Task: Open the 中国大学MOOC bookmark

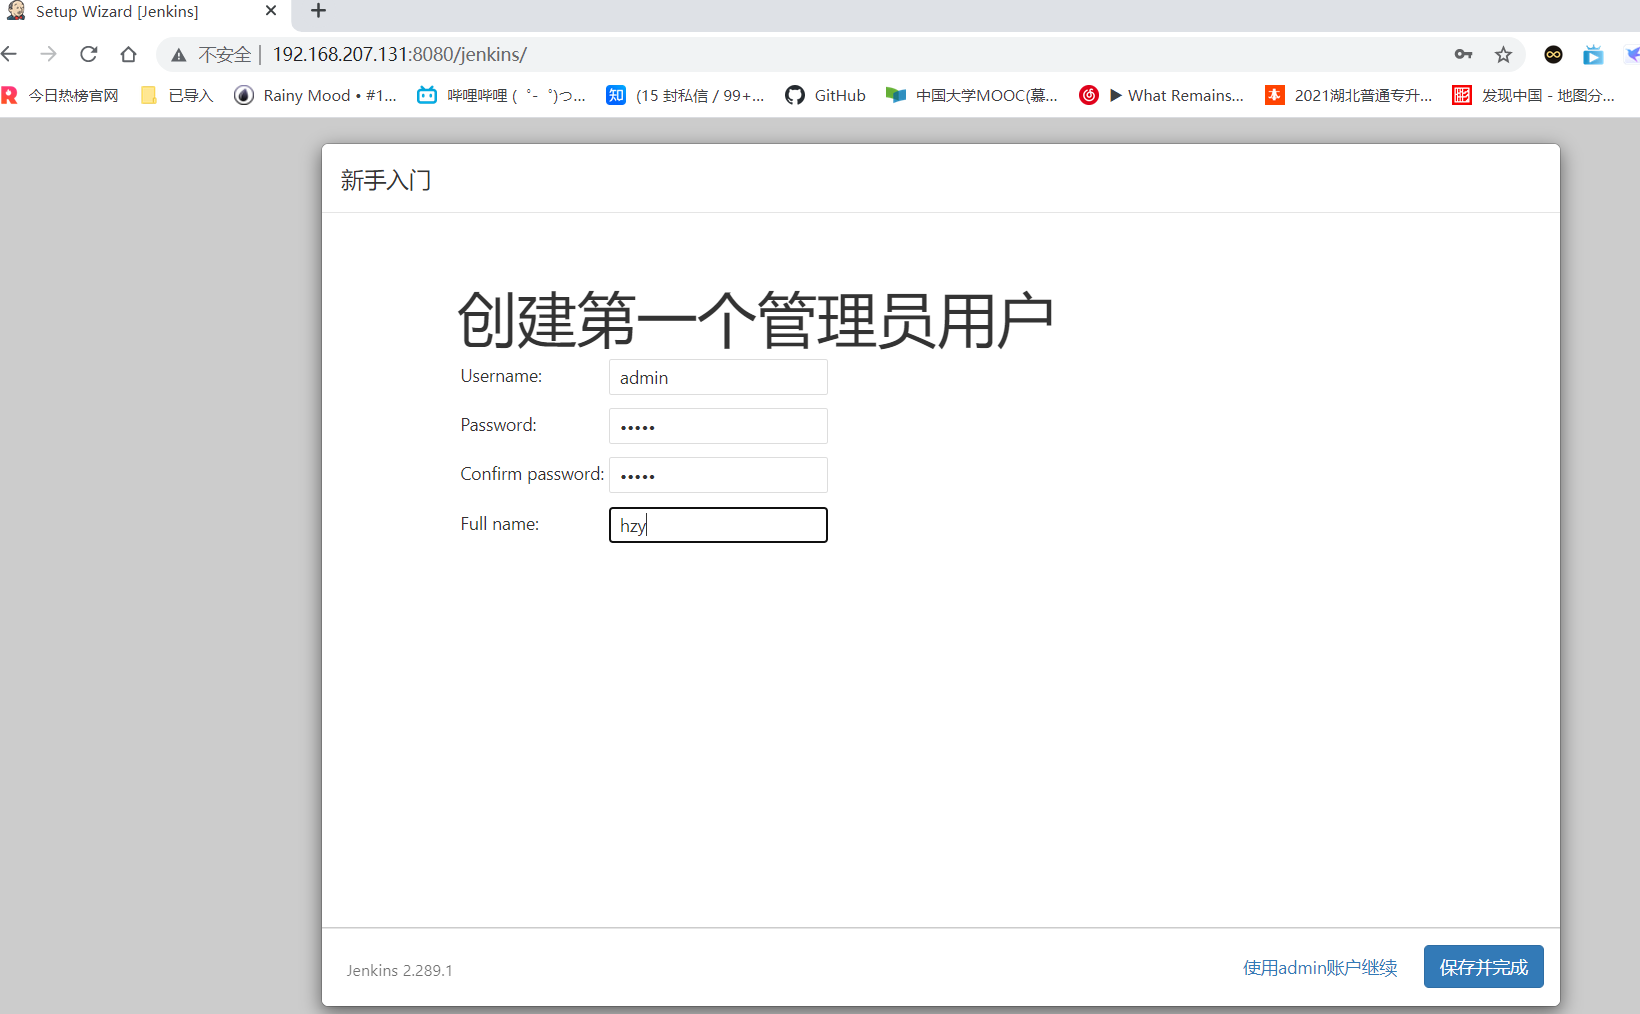Action: coord(972,95)
